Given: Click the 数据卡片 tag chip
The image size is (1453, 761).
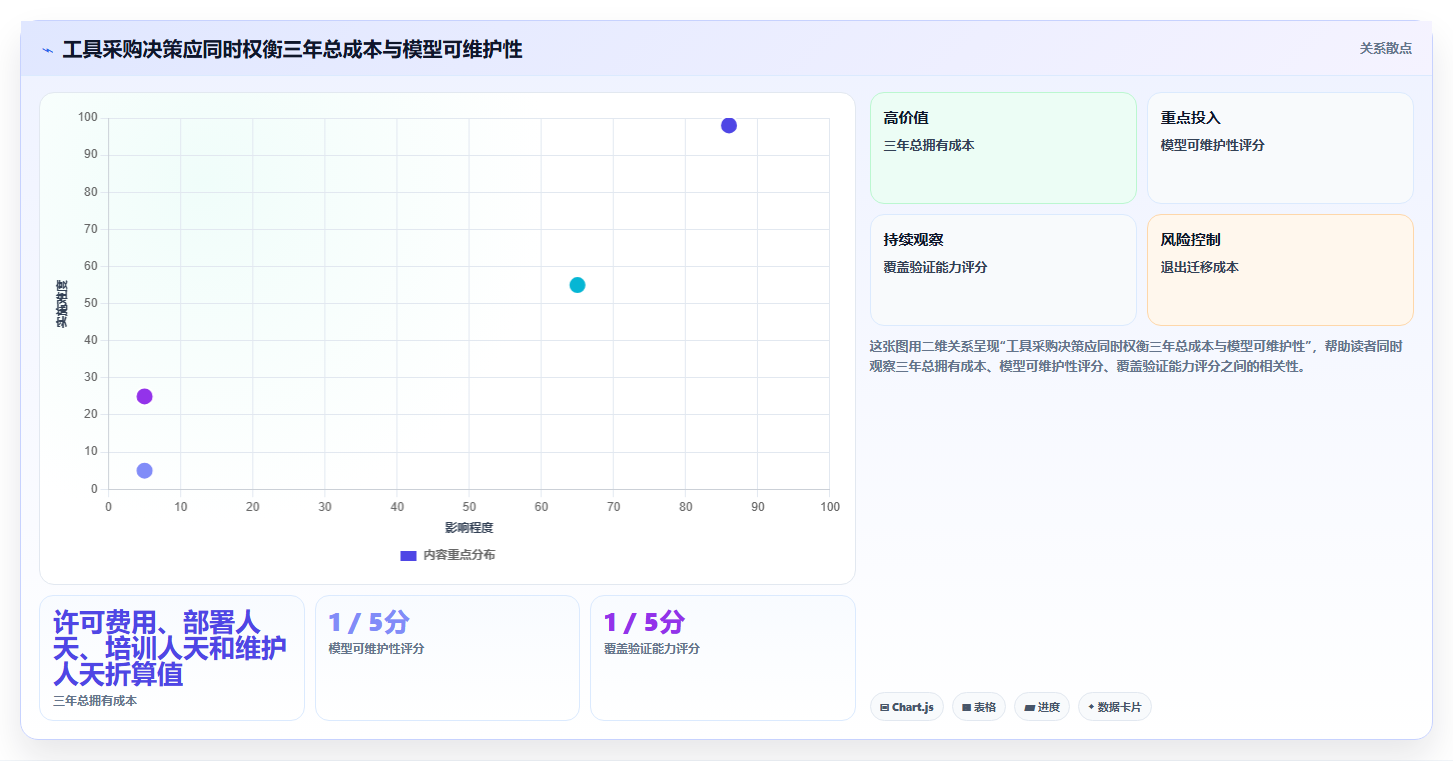Looking at the screenshot, I should [1115, 707].
